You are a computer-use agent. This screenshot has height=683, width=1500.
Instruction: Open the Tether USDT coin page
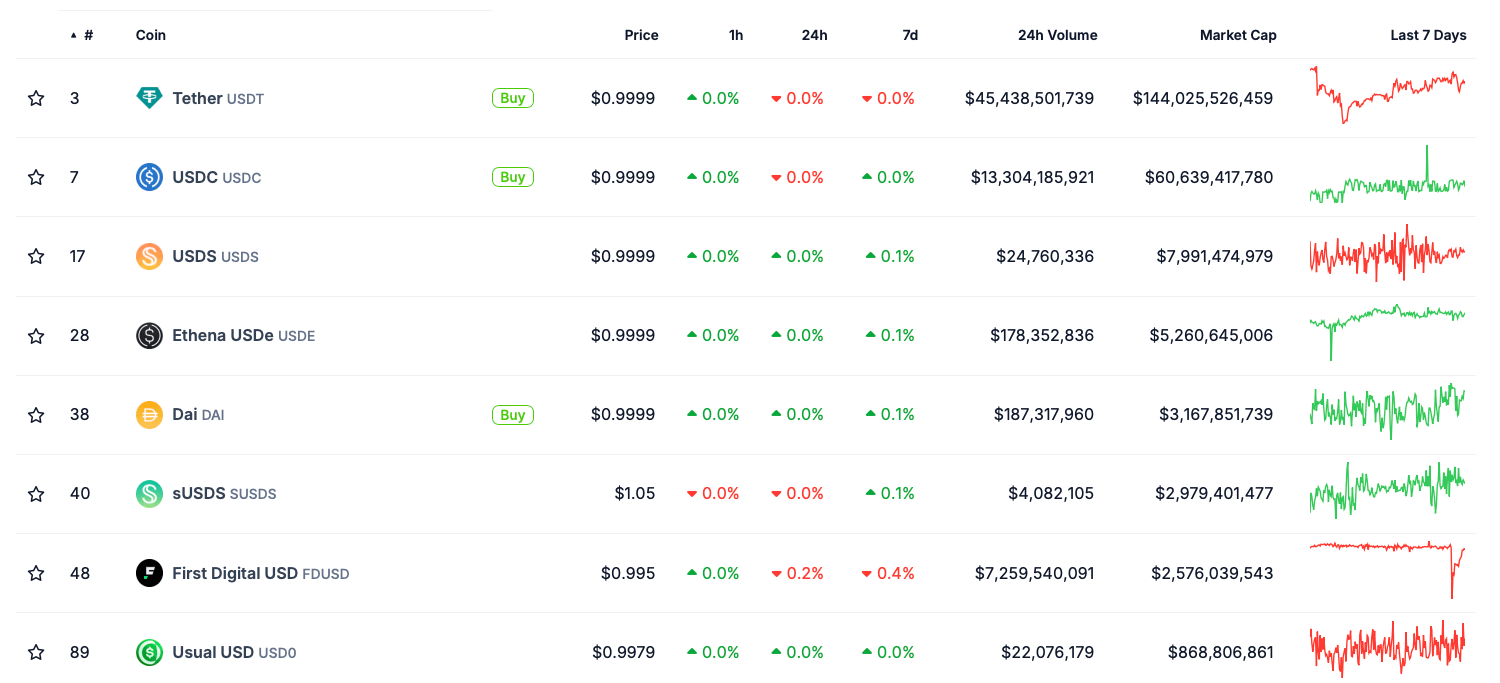[218, 98]
